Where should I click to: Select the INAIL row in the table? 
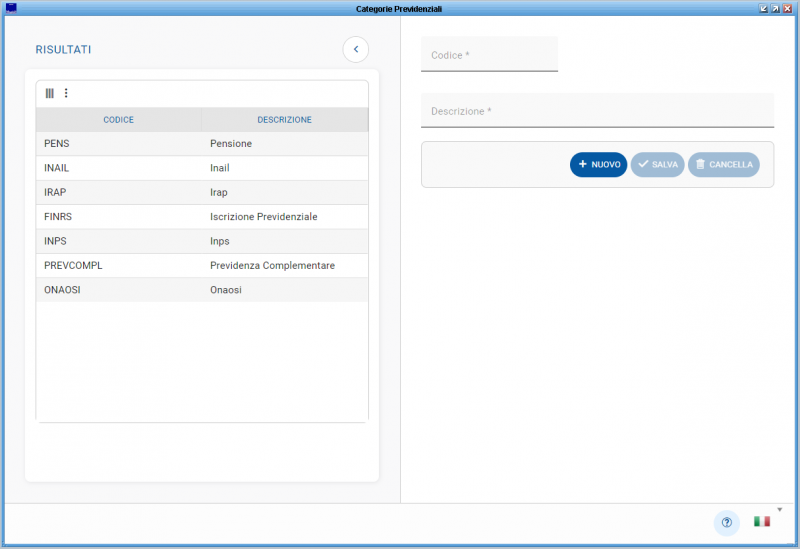[201, 168]
